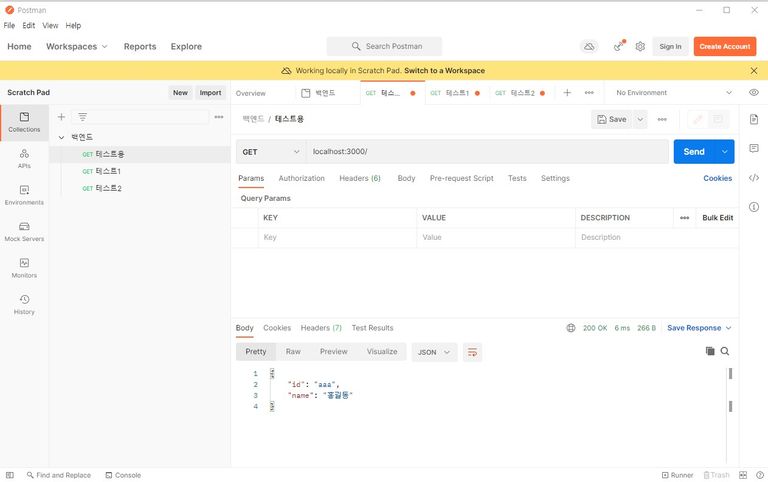The height and width of the screenshot is (482, 768).
Task: Open the View menu
Action: pyautogui.click(x=50, y=25)
